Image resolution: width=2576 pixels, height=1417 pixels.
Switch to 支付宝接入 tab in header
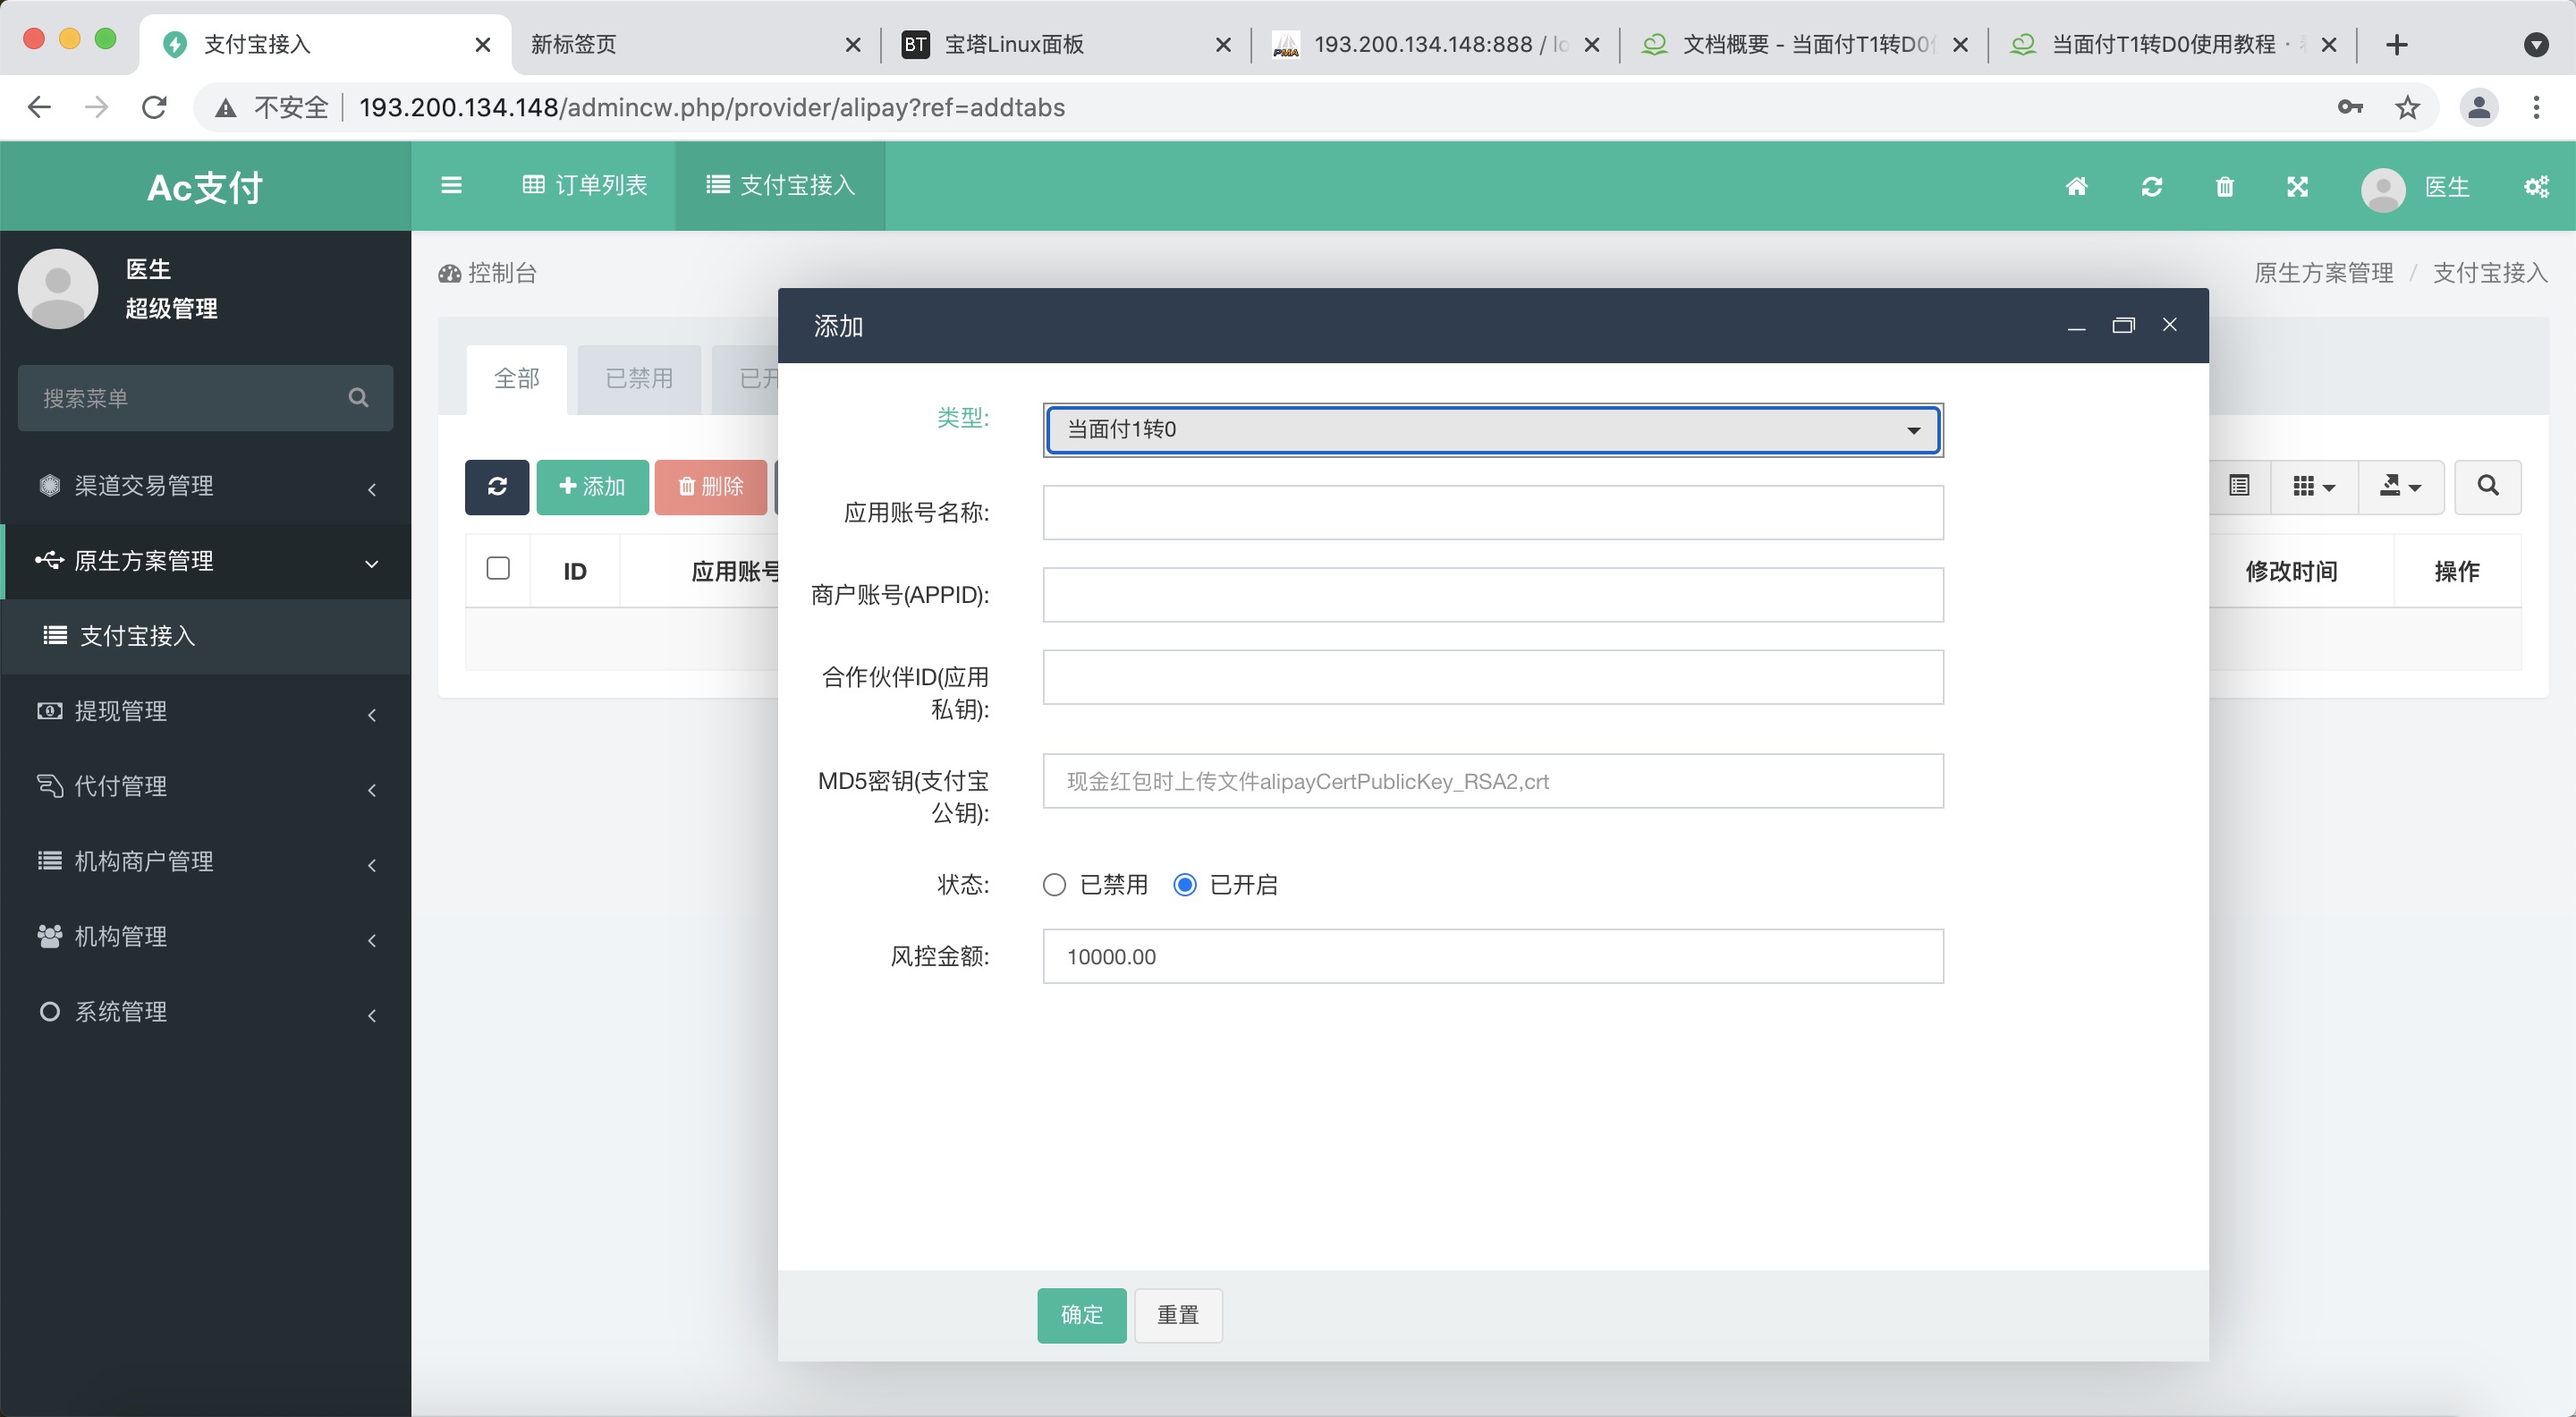780,185
